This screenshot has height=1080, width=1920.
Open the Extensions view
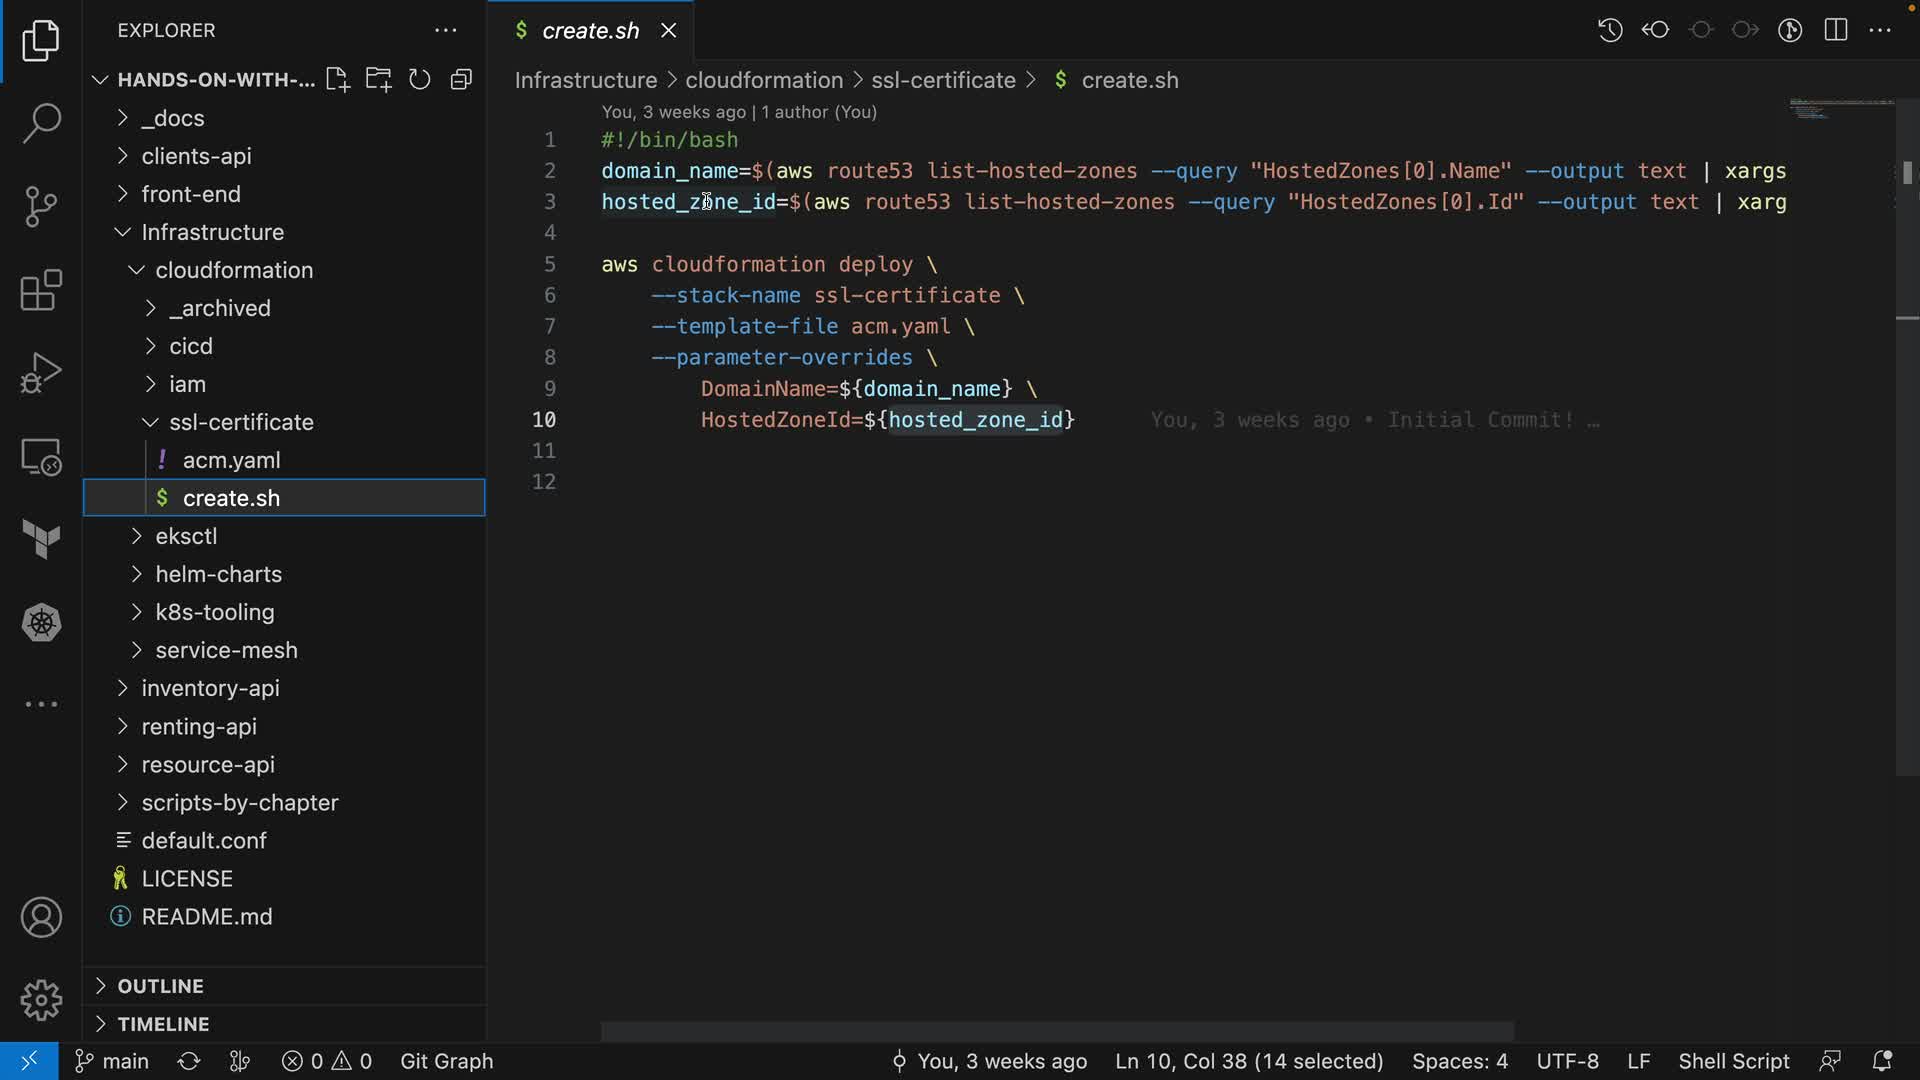(x=41, y=291)
